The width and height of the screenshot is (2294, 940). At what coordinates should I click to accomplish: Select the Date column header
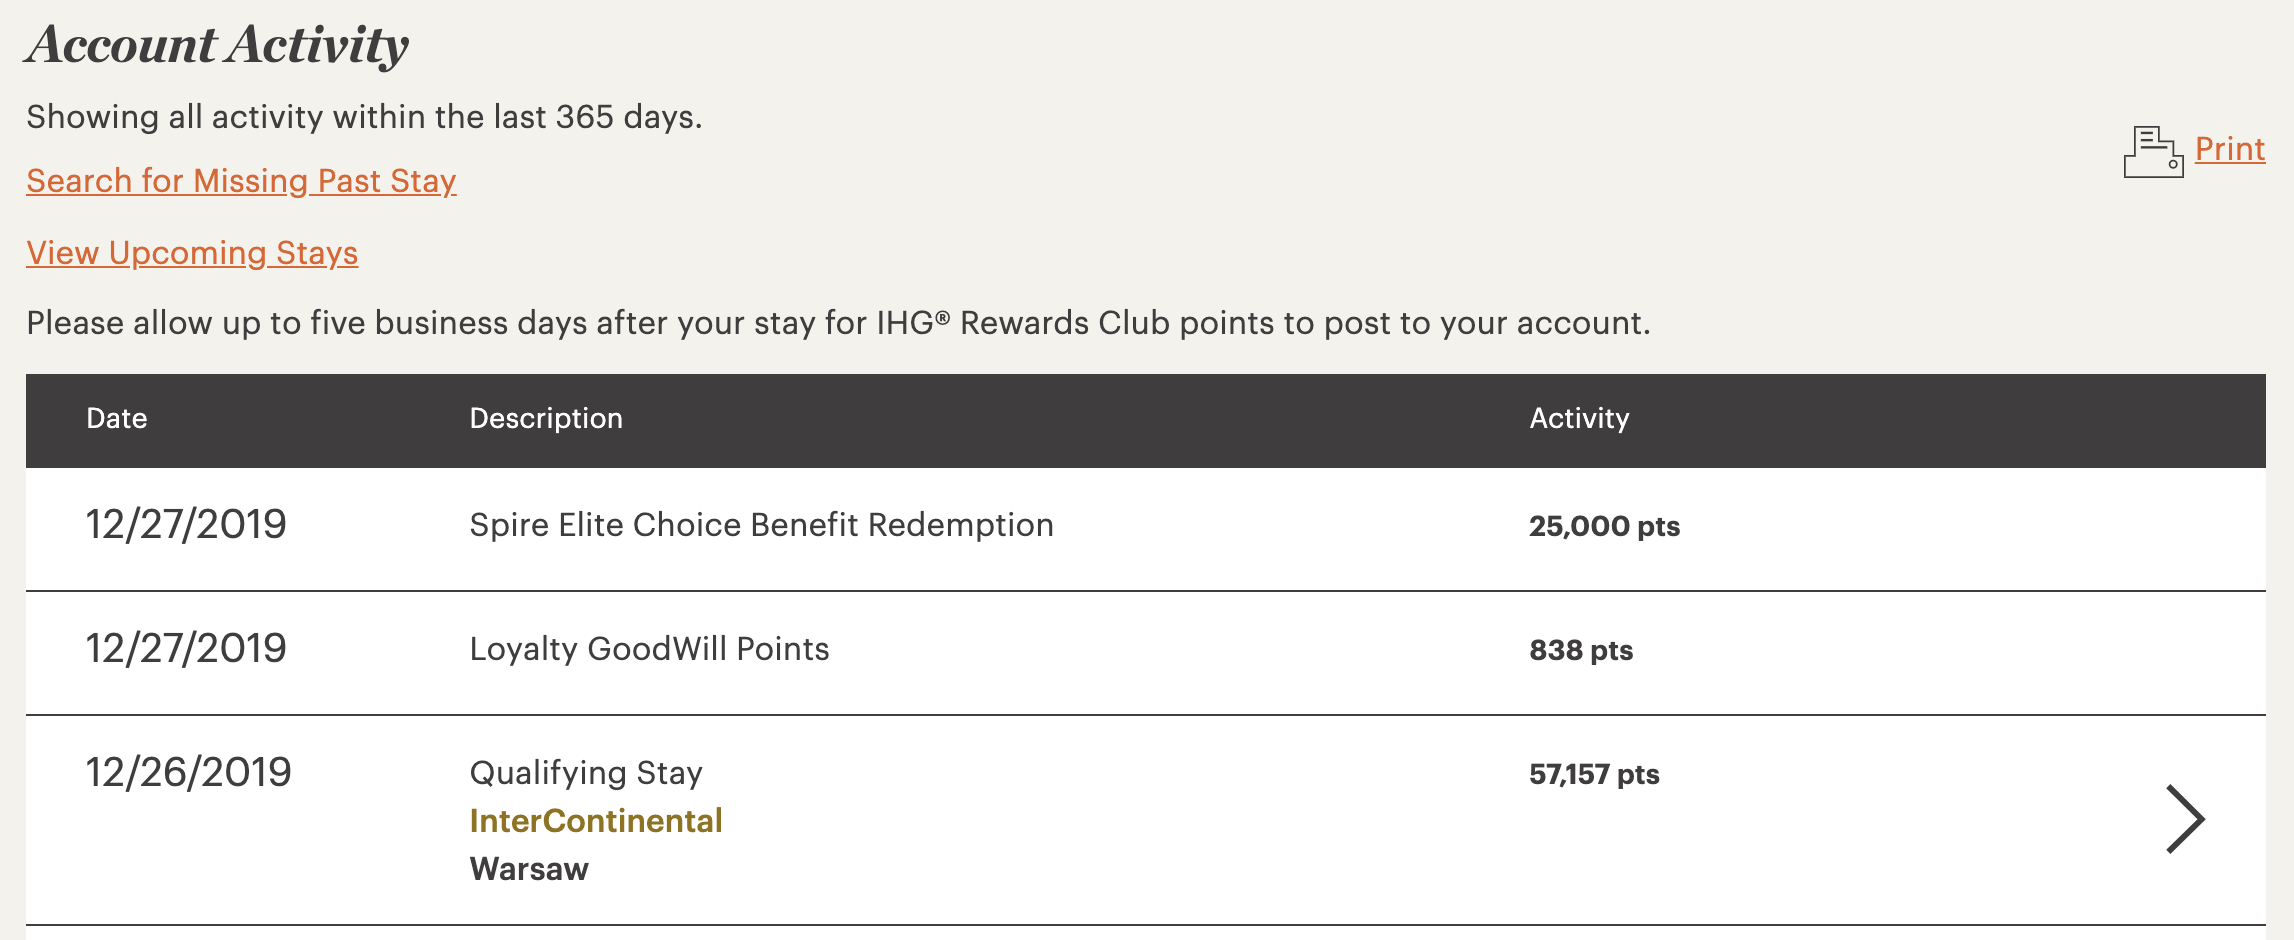pyautogui.click(x=117, y=418)
